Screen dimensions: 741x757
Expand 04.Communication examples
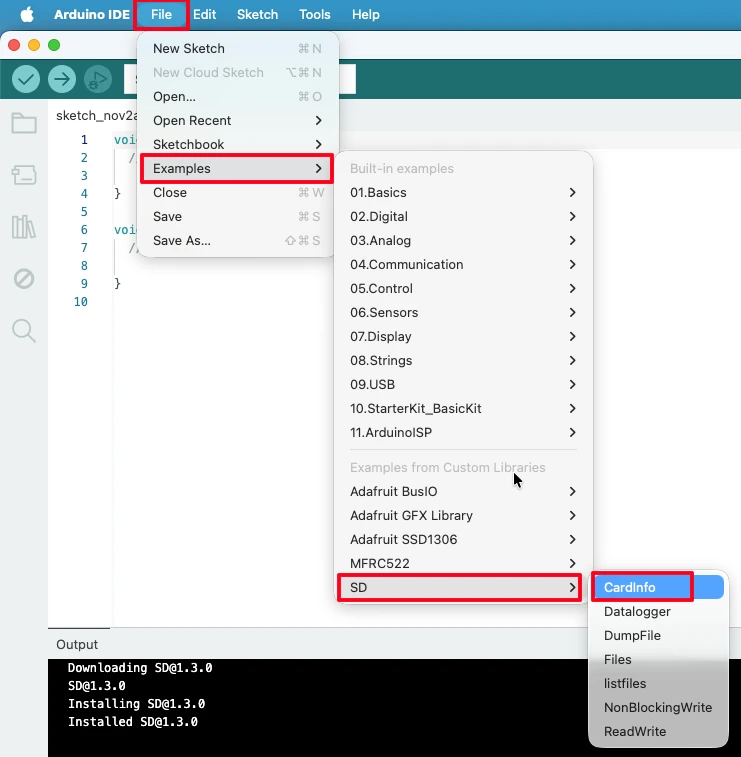[463, 265]
